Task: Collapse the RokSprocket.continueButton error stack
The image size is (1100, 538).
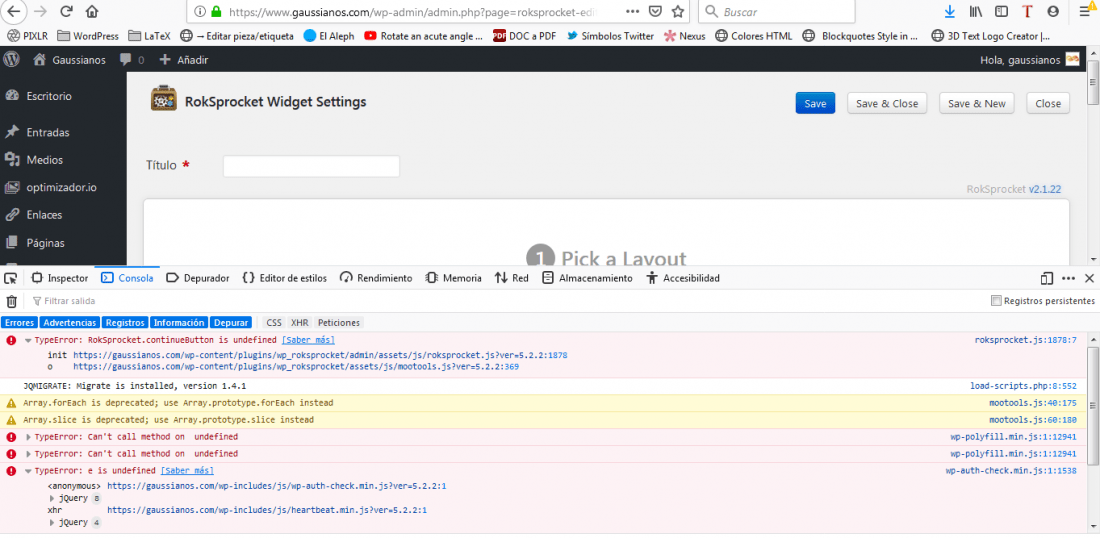Action: click(28, 340)
